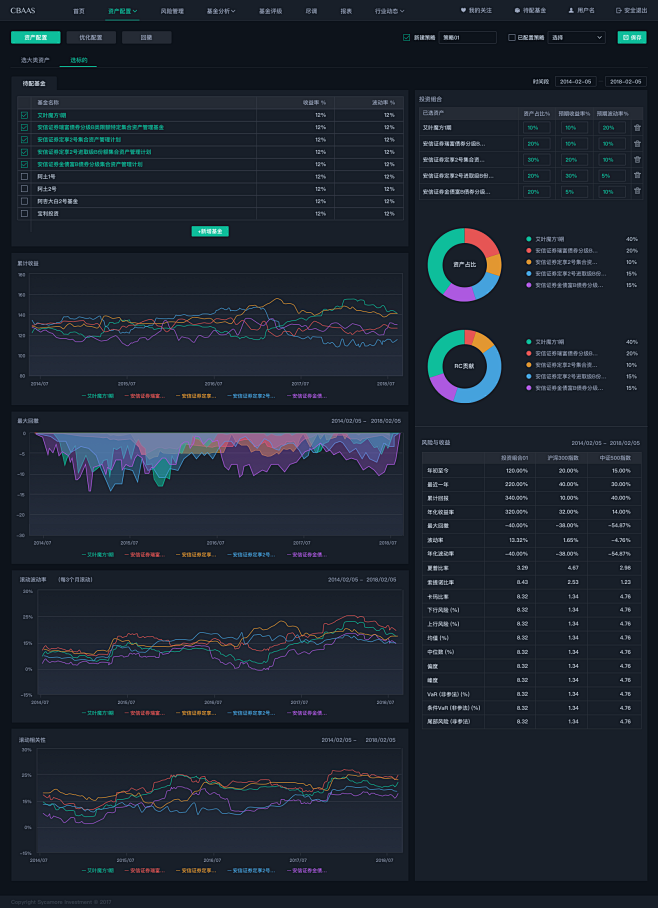
Task: Click green legend dot for 艾叶魔方1期 in 资产占比 chart
Action: (529, 239)
